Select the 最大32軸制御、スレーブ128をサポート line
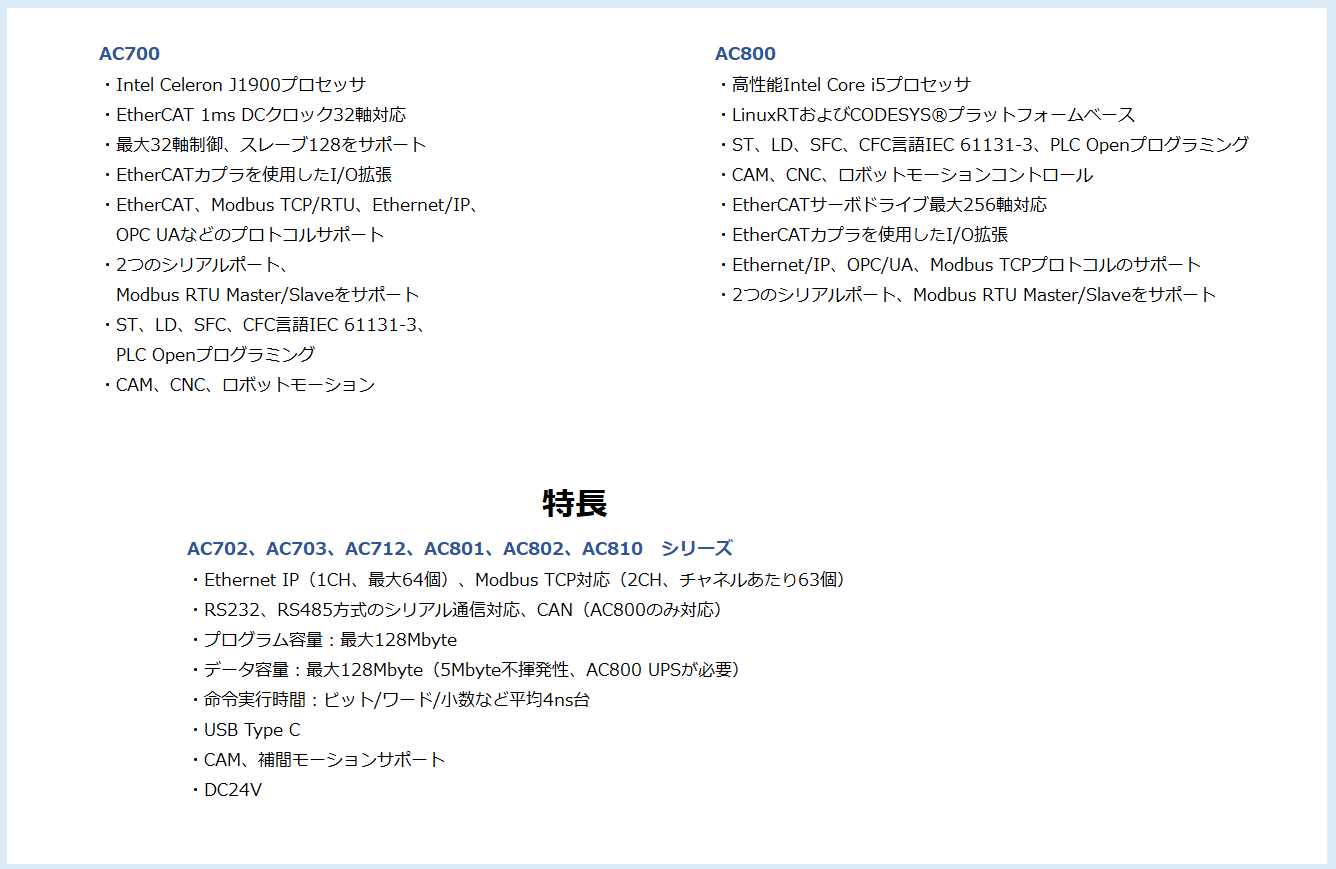Image resolution: width=1336 pixels, height=869 pixels. 264,145
